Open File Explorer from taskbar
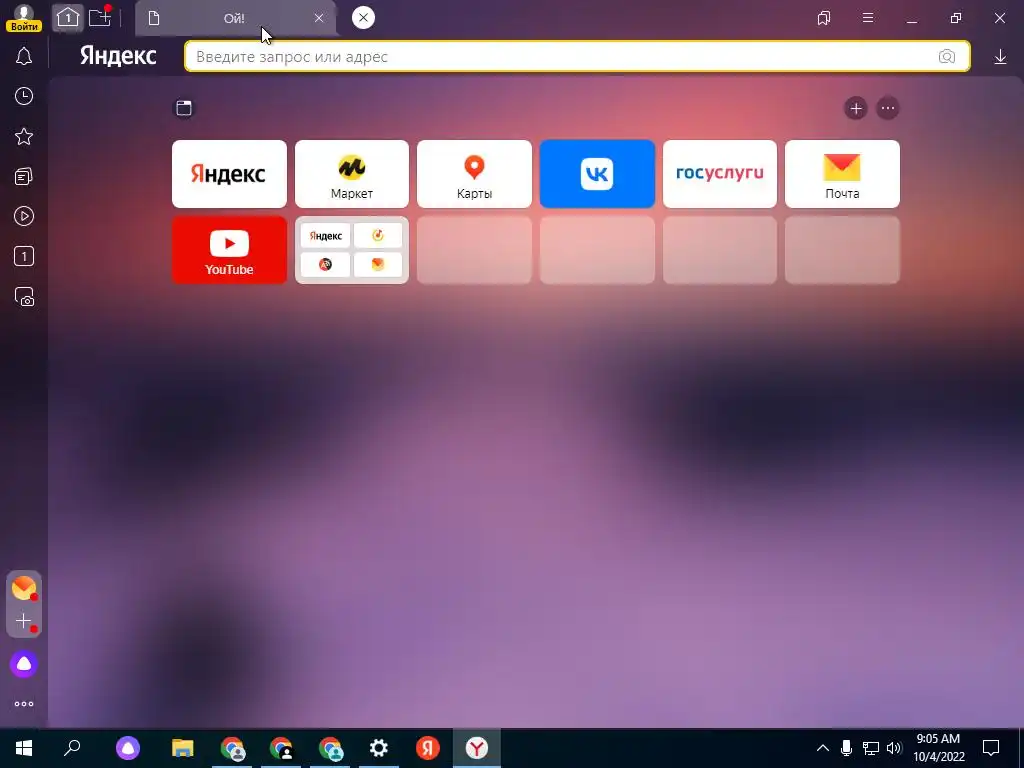This screenshot has width=1024, height=768. click(x=183, y=748)
